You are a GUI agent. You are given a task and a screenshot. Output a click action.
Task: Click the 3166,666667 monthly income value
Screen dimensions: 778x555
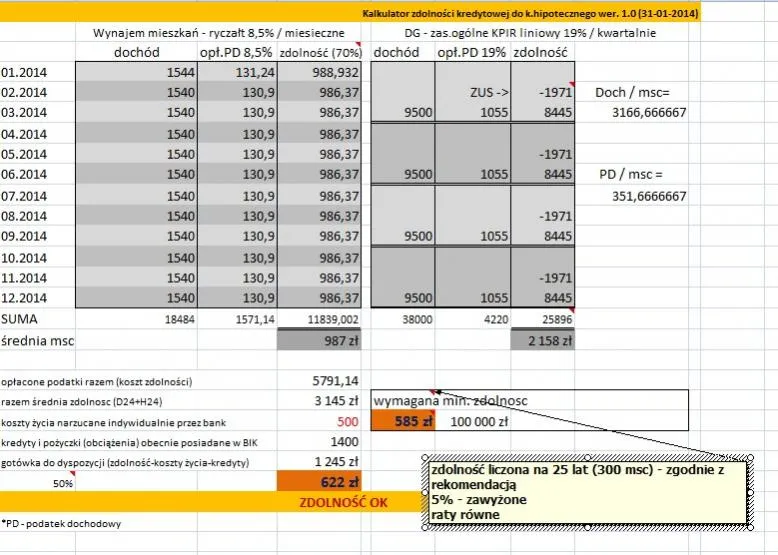[x=648, y=113]
